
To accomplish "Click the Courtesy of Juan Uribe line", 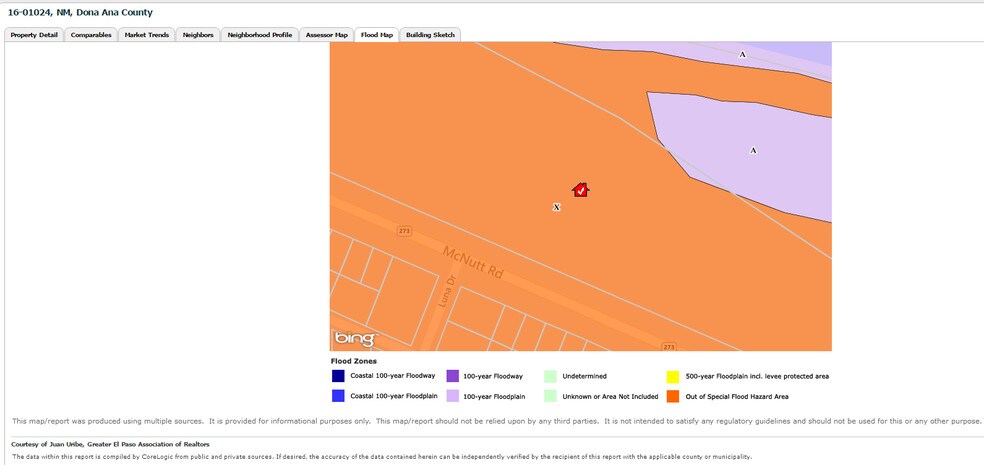I will click(x=110, y=444).
